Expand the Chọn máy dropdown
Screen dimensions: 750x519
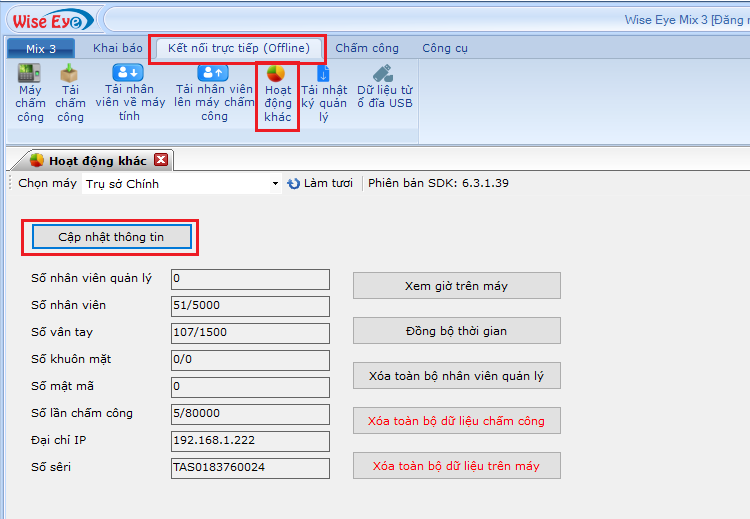275,184
